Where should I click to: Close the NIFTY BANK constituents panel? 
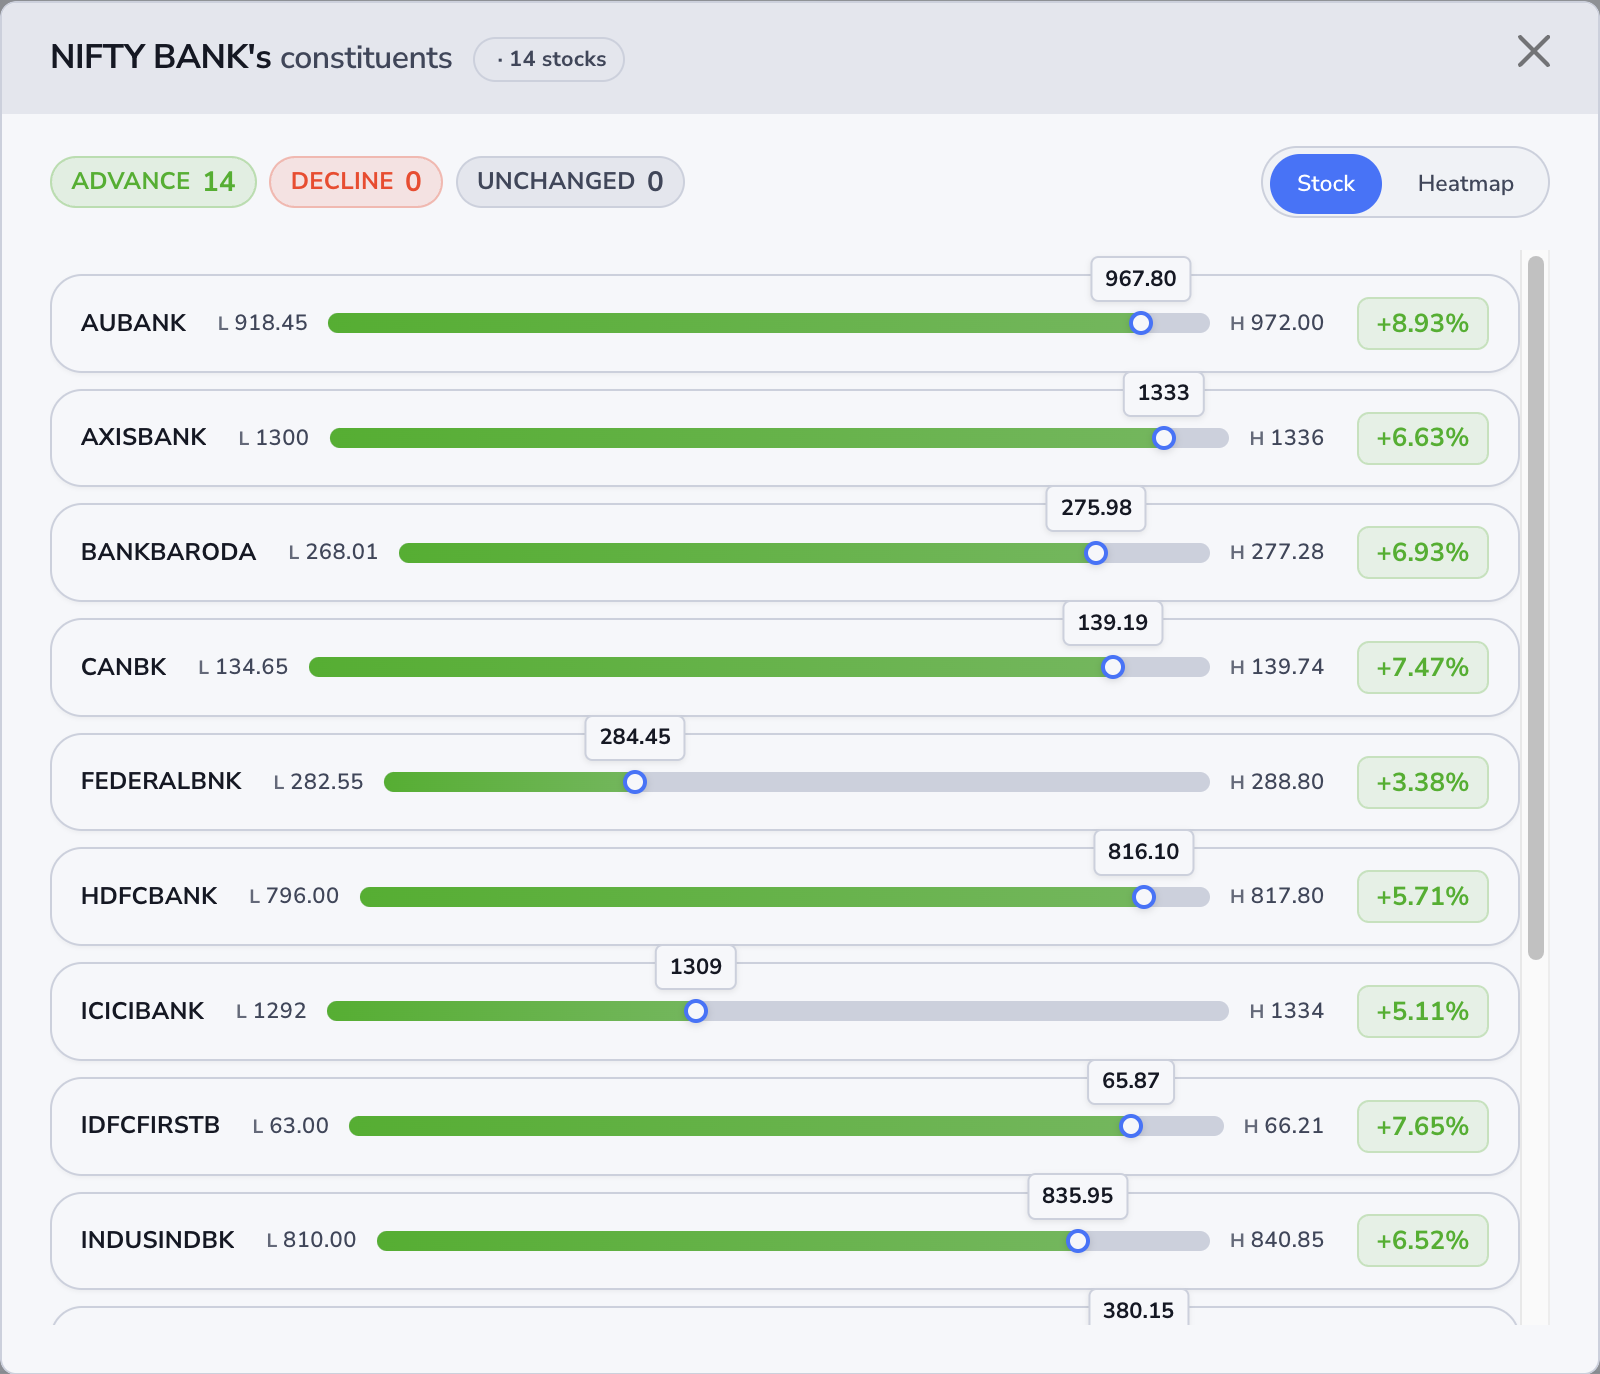pos(1532,52)
